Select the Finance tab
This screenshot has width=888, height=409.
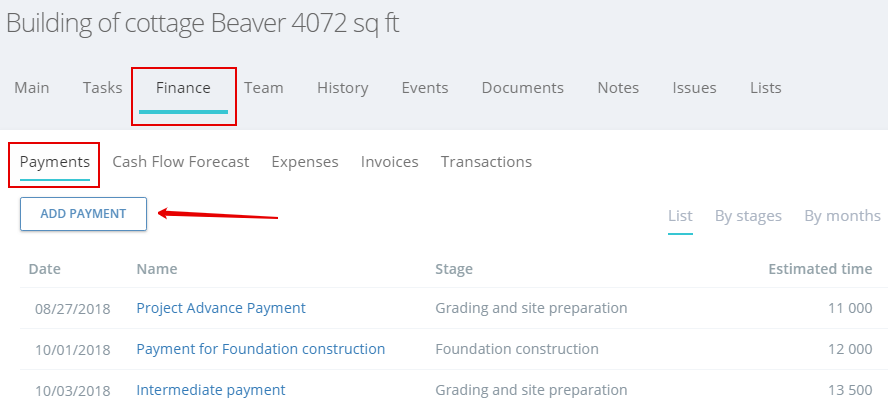coord(183,88)
